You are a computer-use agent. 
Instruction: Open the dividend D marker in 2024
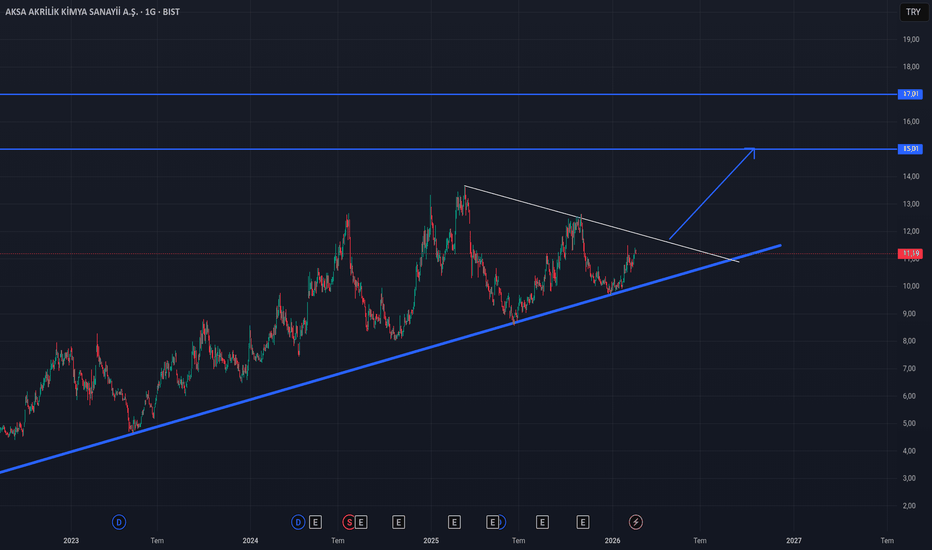click(x=298, y=522)
